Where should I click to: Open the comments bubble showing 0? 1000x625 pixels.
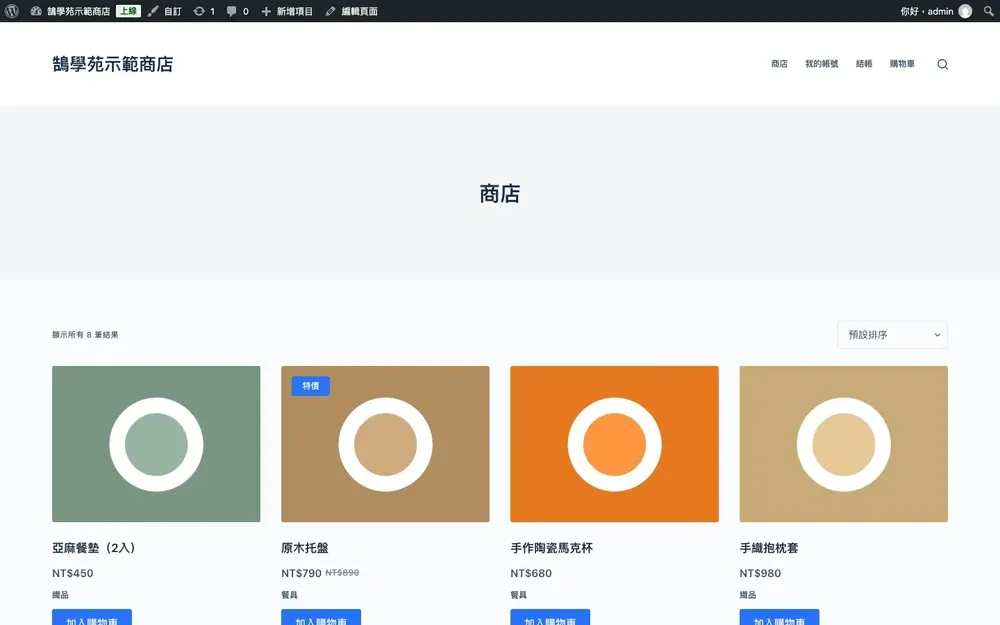(237, 11)
